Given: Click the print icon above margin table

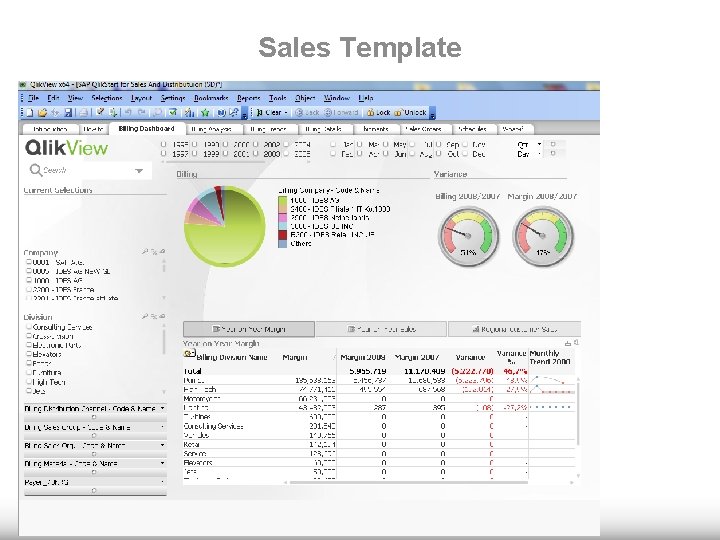Looking at the screenshot, I should pyautogui.click(x=568, y=343).
